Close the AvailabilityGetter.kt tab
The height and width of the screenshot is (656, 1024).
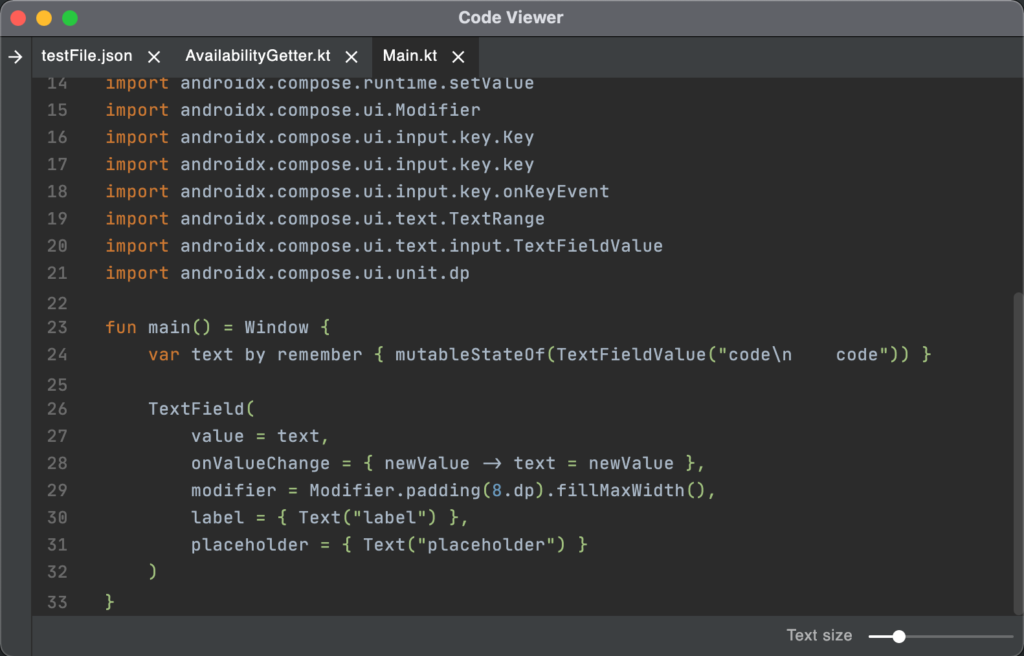coord(351,57)
